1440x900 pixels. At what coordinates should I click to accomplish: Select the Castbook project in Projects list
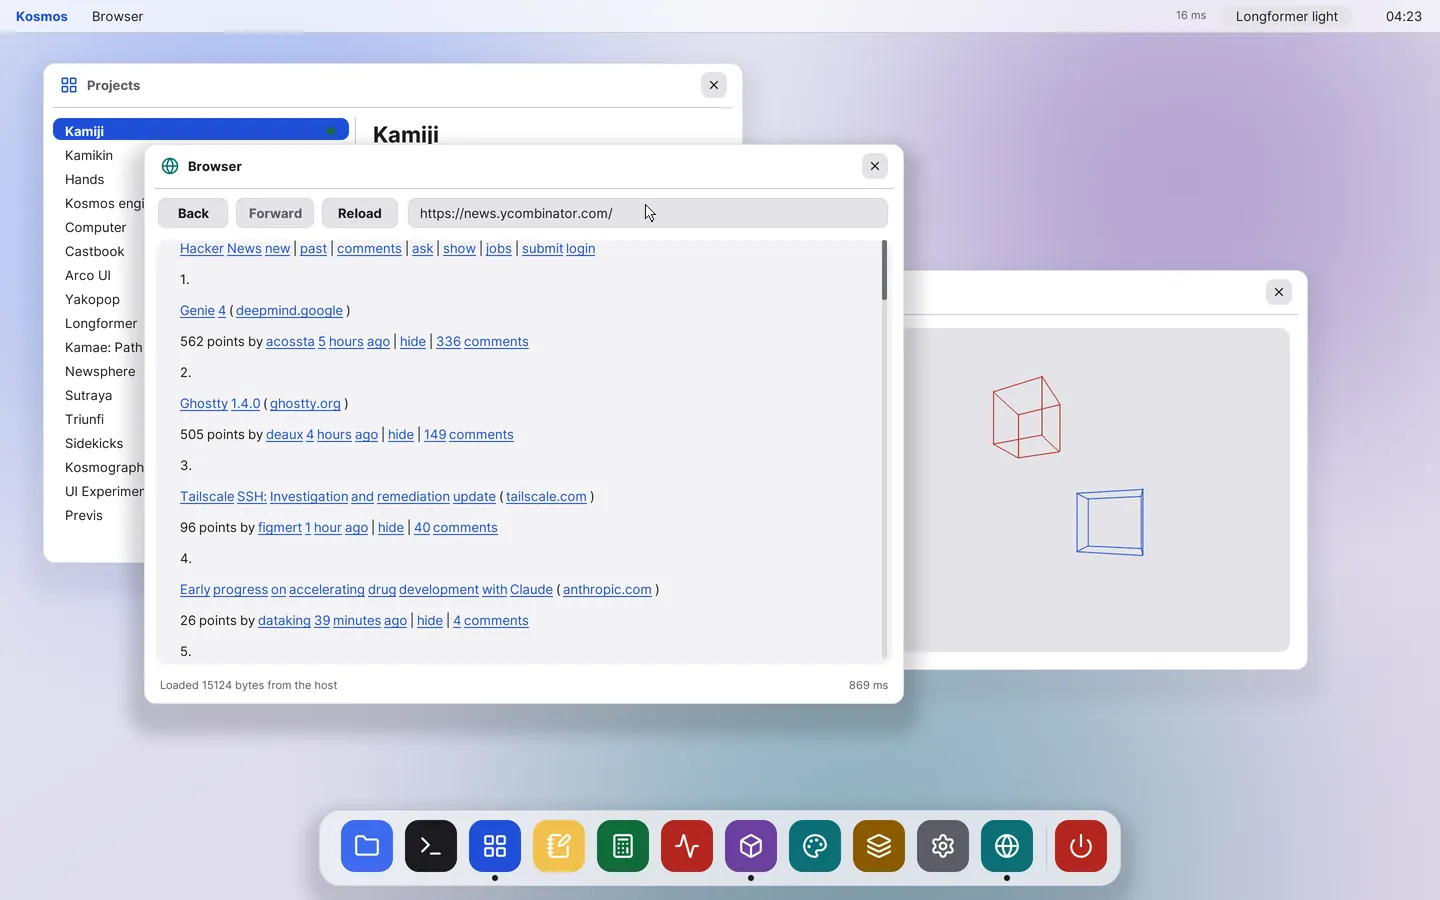coord(95,251)
